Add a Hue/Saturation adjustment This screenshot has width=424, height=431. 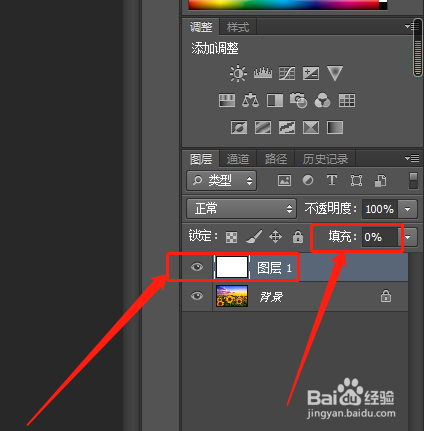tap(227, 100)
